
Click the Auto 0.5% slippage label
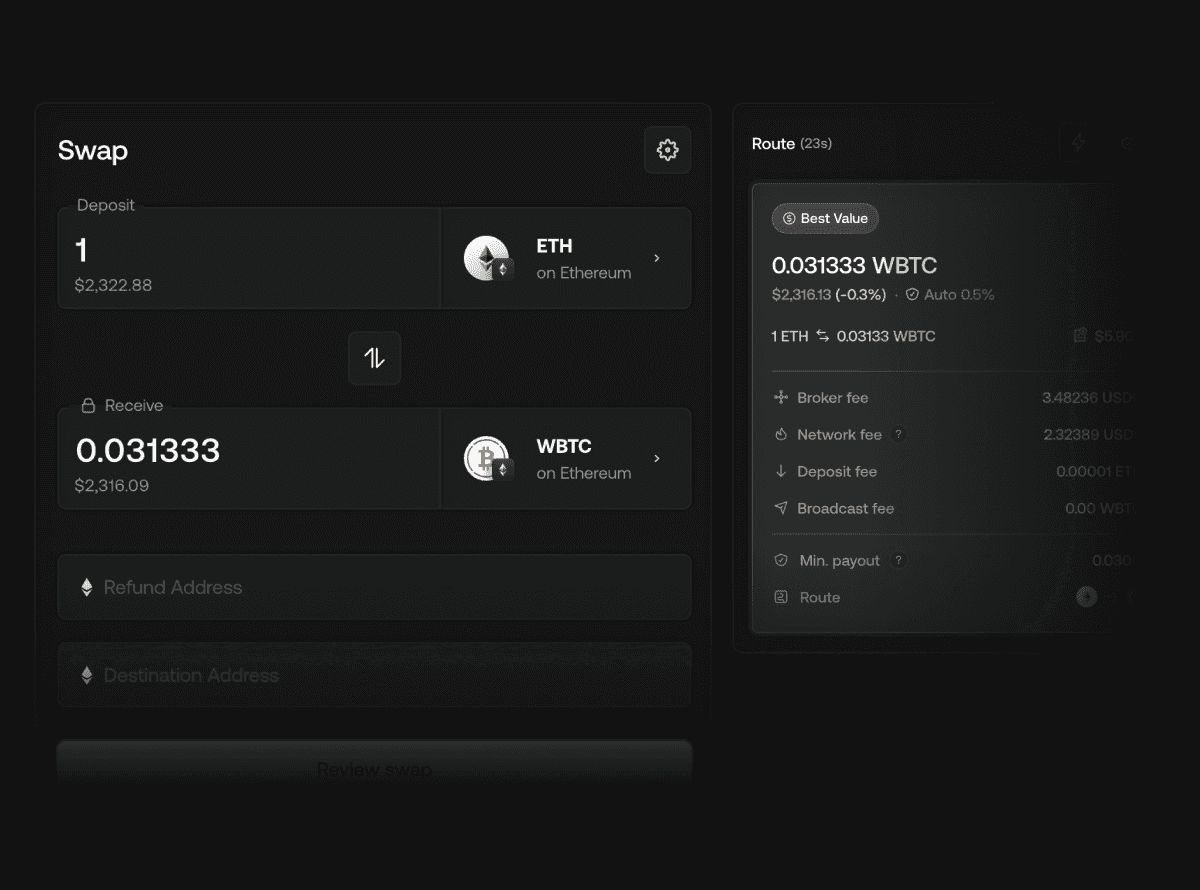(960, 295)
